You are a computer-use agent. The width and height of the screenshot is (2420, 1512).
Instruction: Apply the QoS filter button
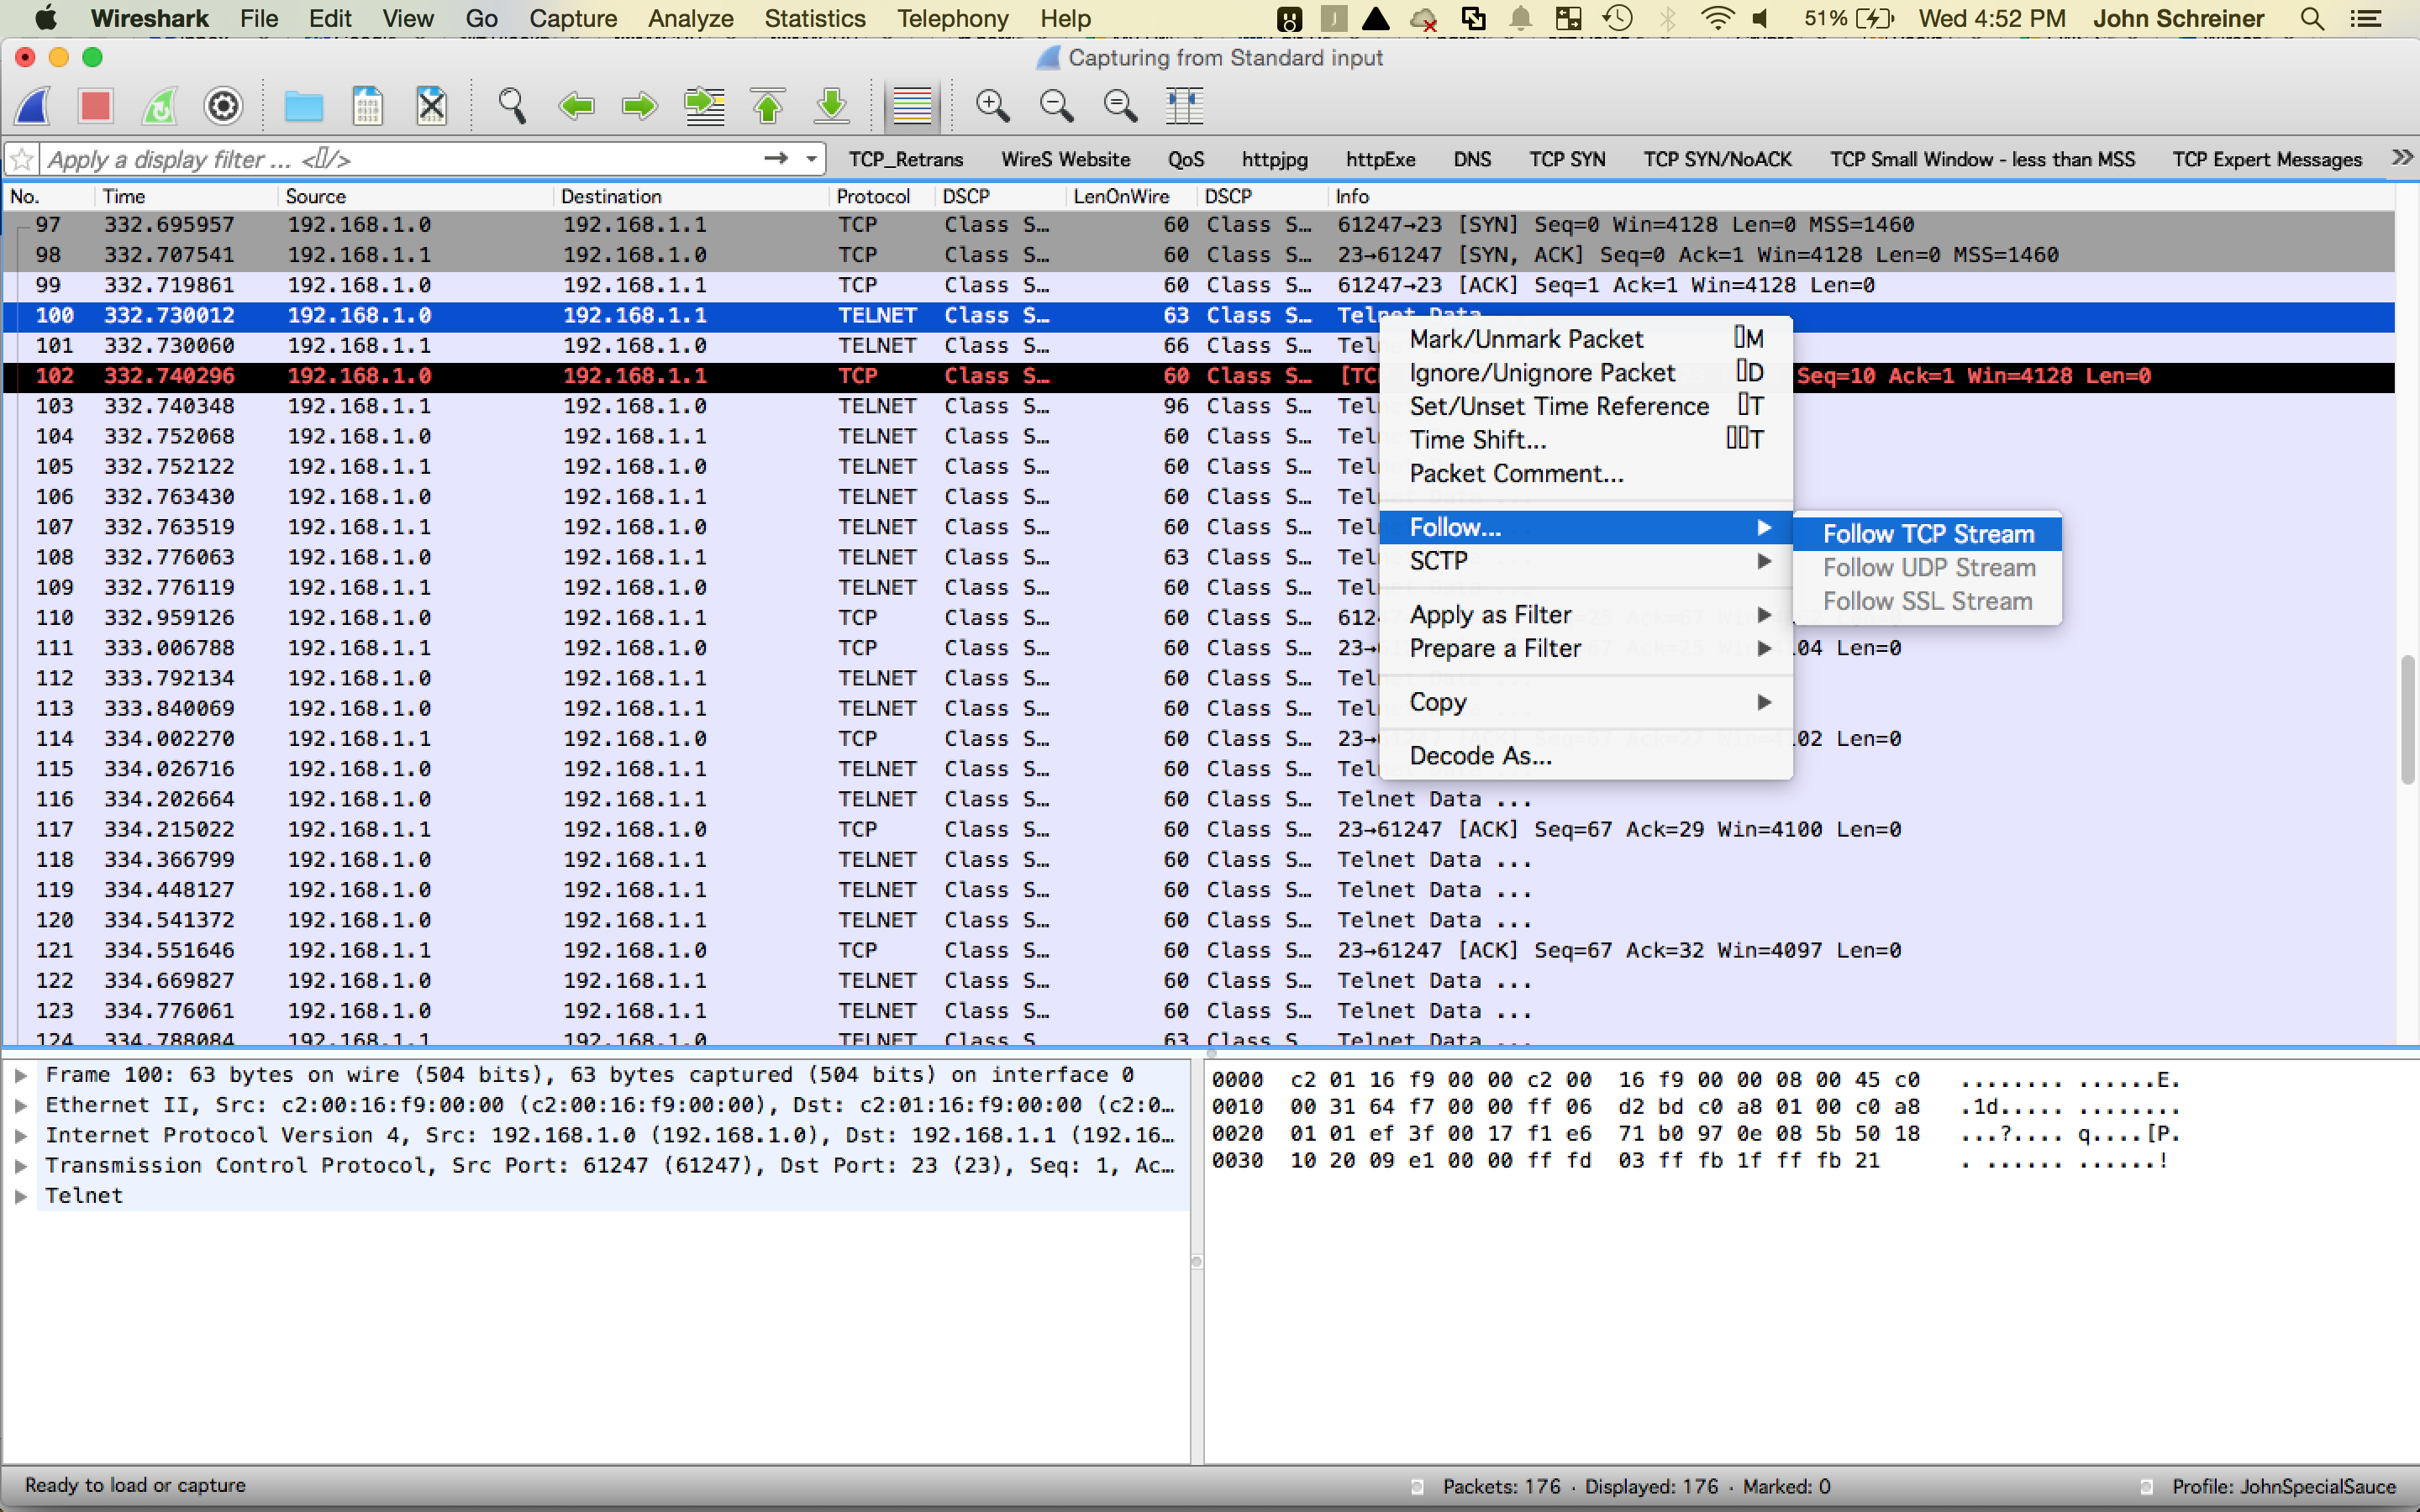point(1186,159)
